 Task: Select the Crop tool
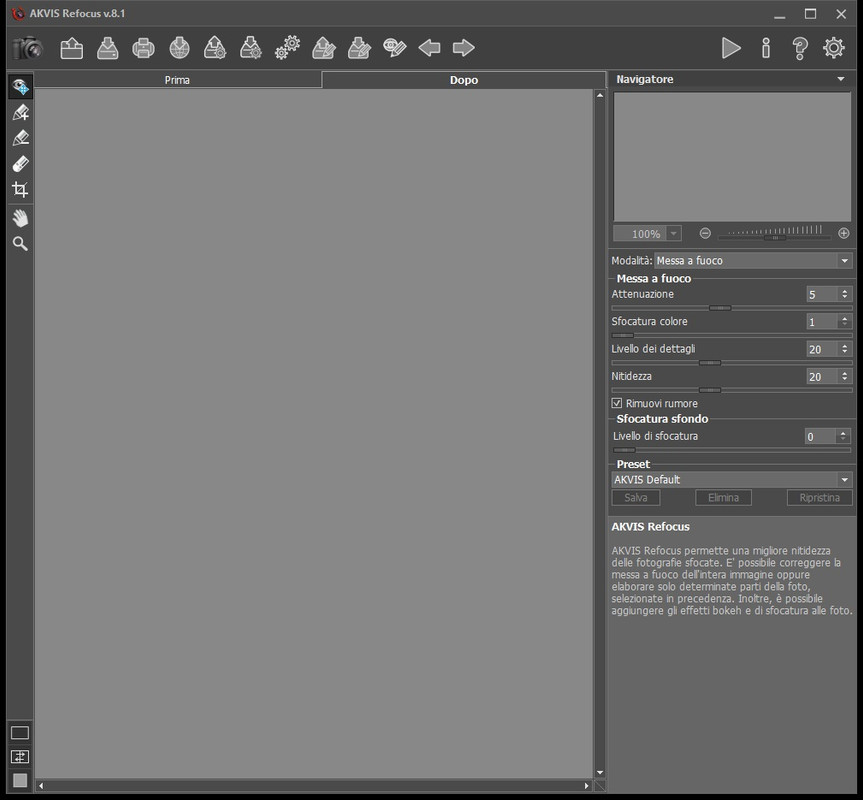tap(20, 189)
